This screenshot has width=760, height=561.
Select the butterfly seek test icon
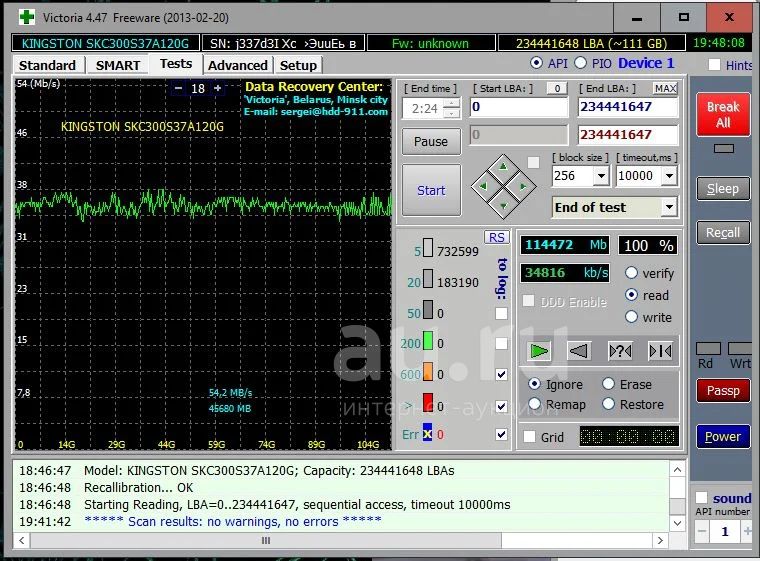[x=660, y=351]
